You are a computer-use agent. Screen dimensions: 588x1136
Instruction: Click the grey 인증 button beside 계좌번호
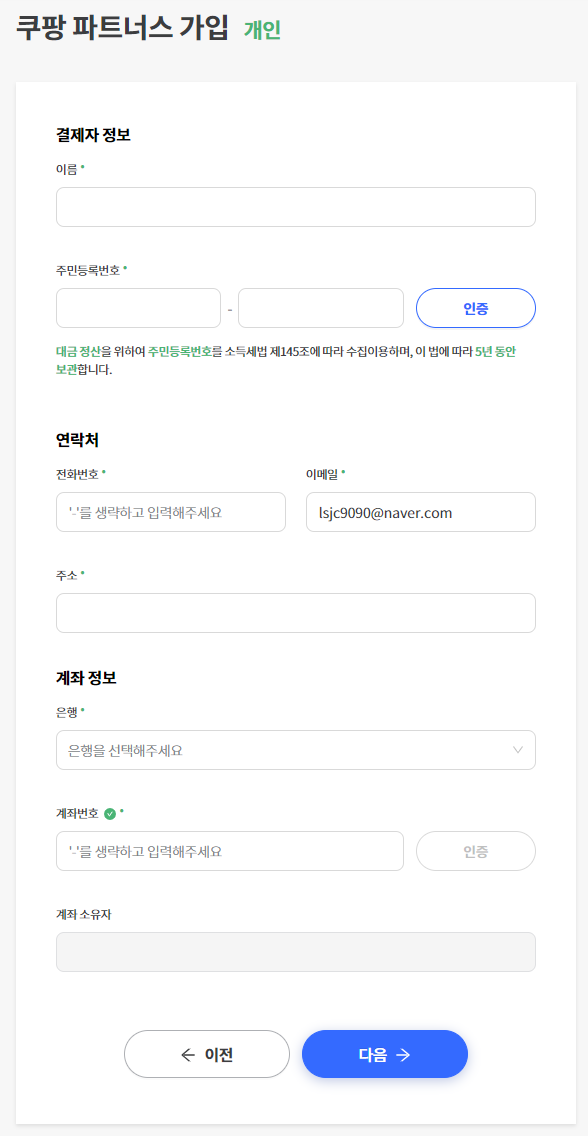(x=476, y=851)
